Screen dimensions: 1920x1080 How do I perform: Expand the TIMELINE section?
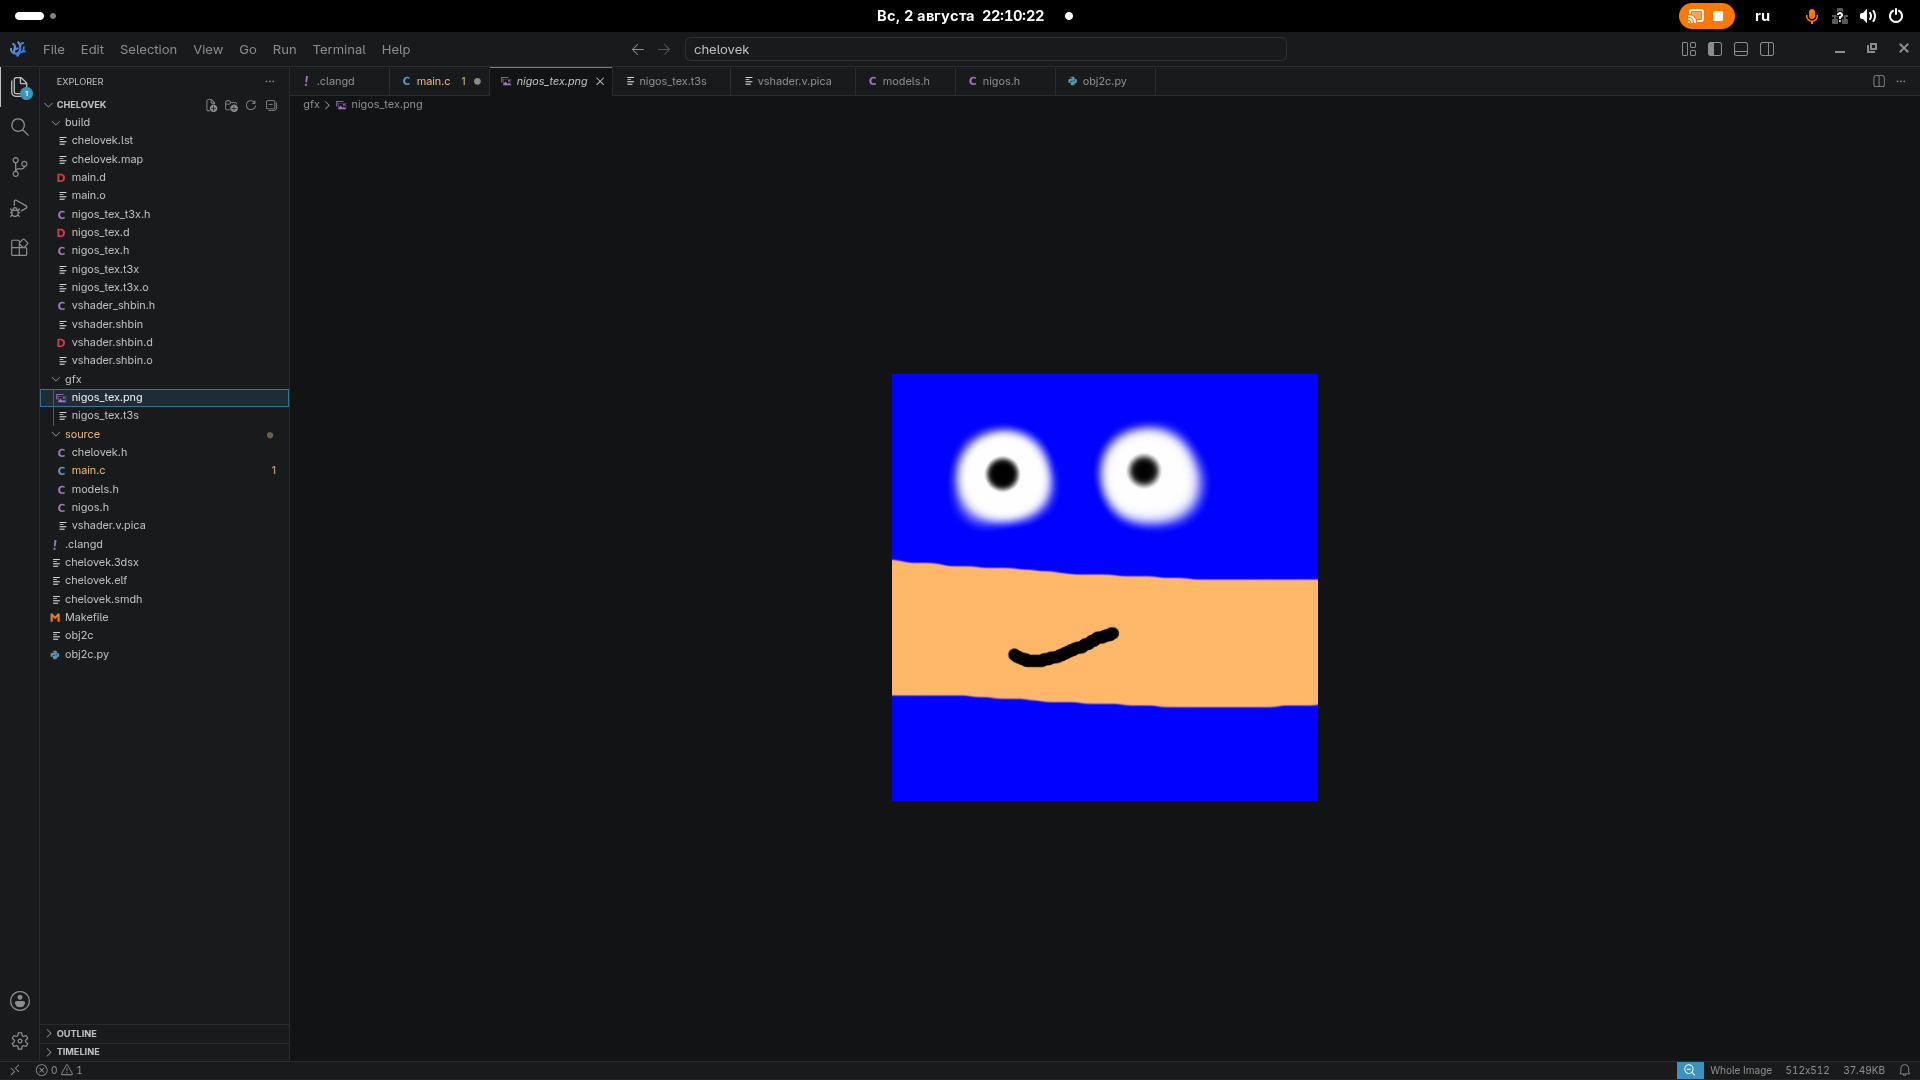coord(164,1052)
